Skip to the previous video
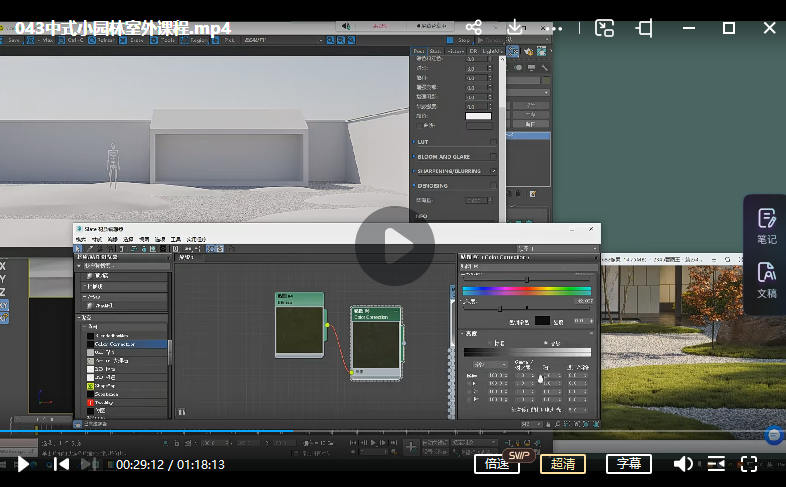This screenshot has height=487, width=786. [x=62, y=464]
